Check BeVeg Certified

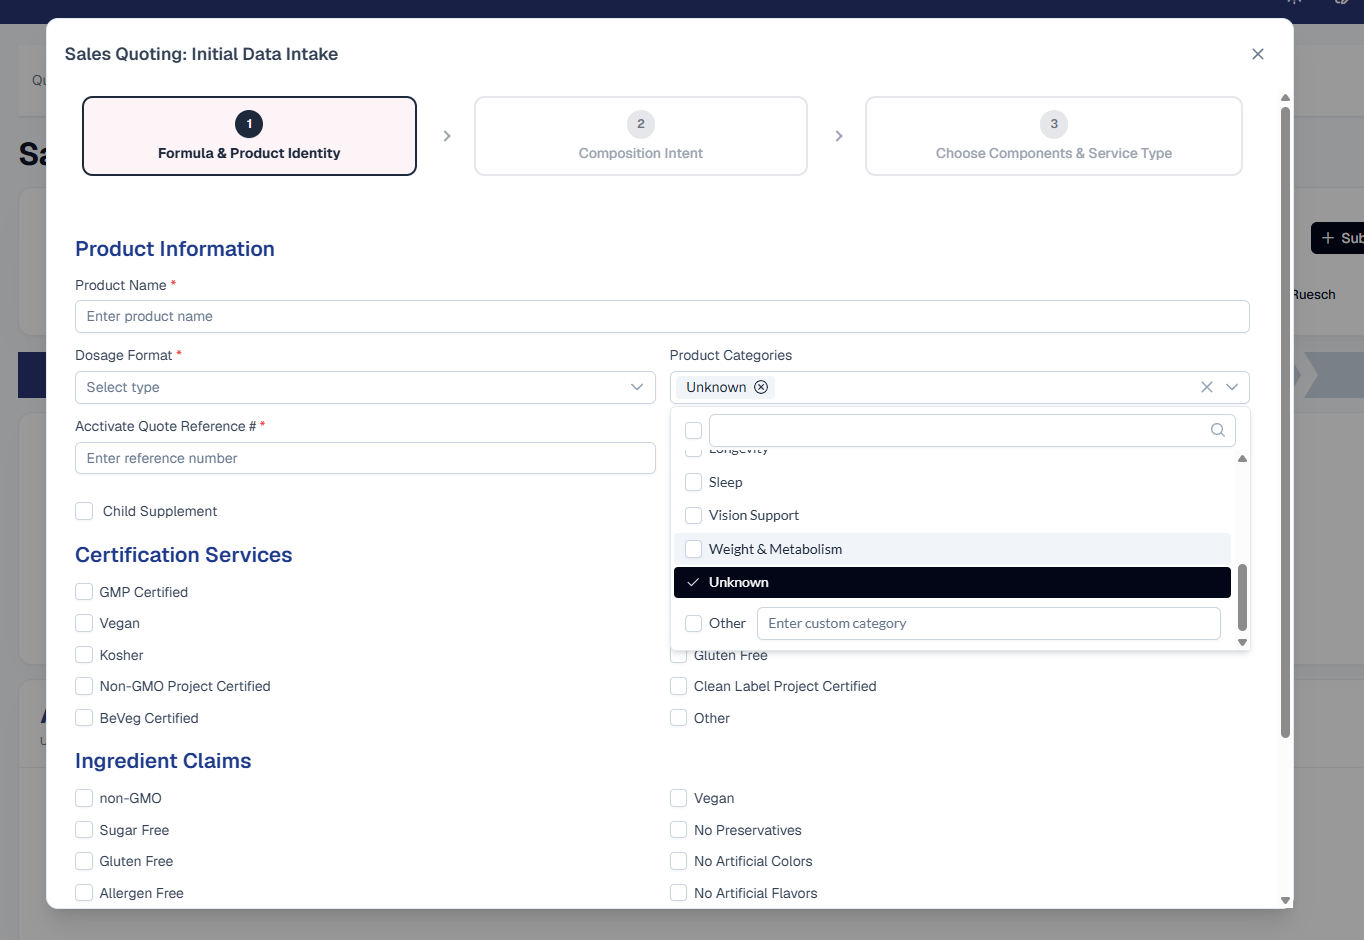tap(84, 718)
